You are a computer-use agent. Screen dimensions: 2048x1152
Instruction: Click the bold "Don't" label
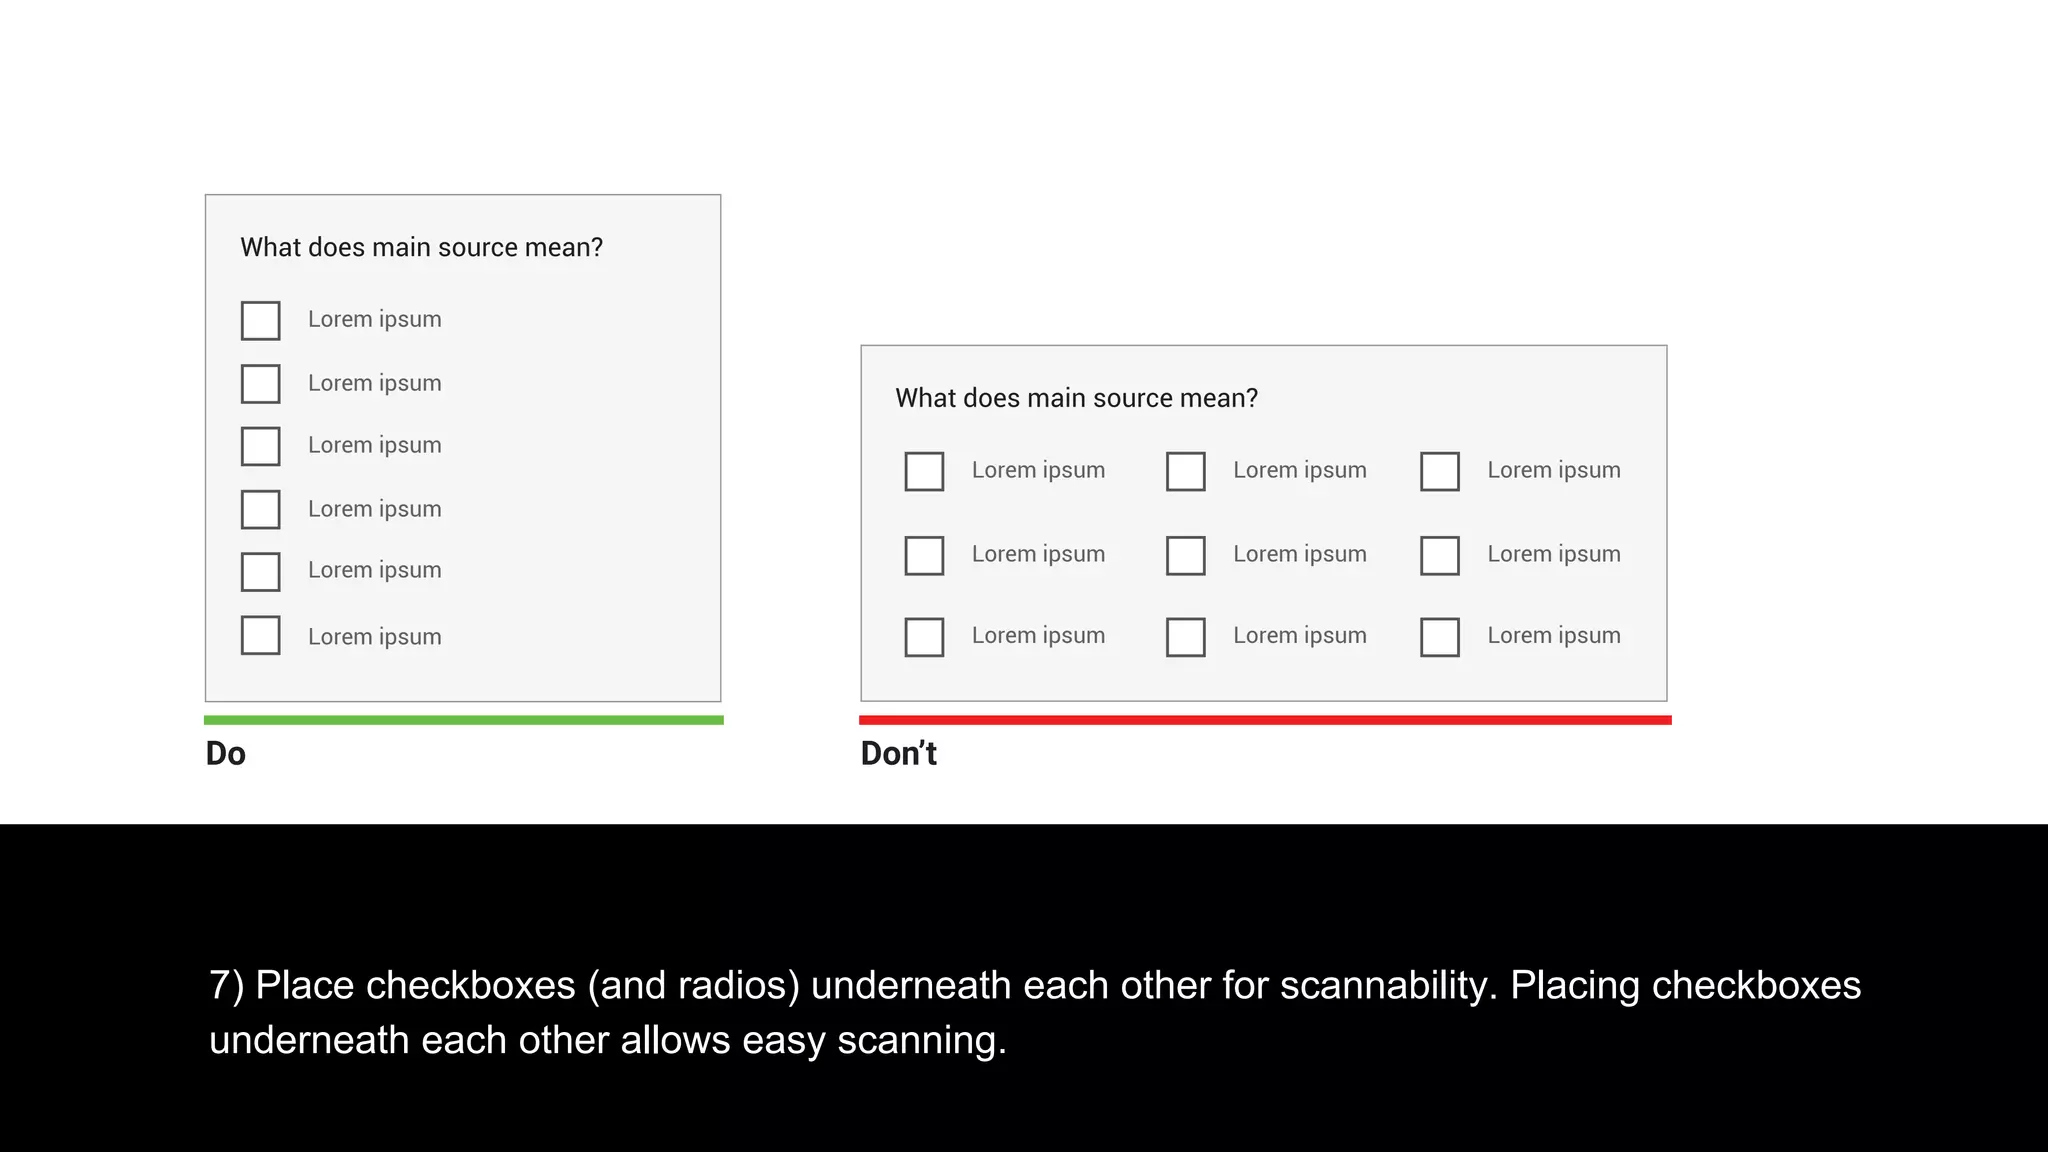tap(898, 753)
